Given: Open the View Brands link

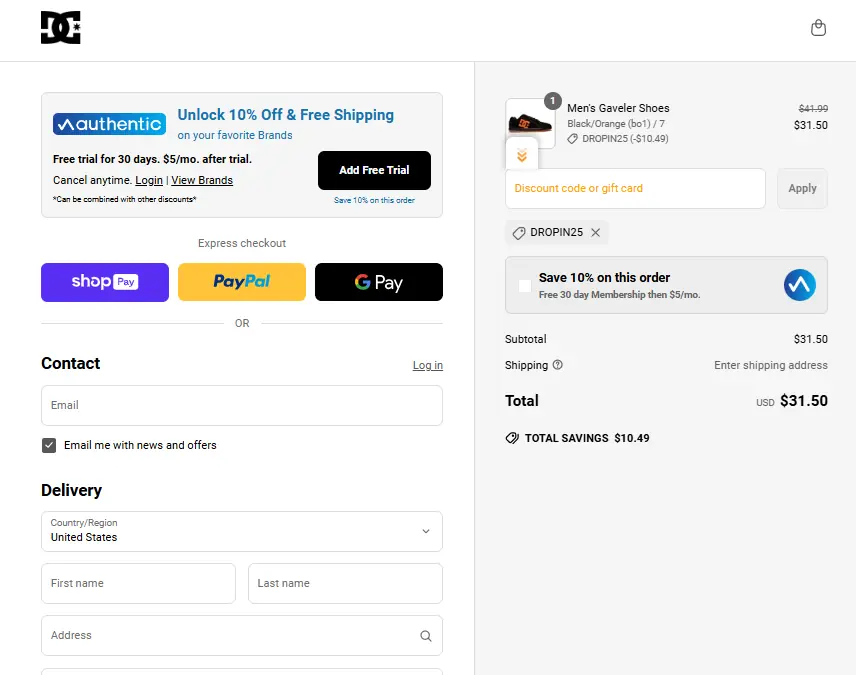Looking at the screenshot, I should coord(202,181).
